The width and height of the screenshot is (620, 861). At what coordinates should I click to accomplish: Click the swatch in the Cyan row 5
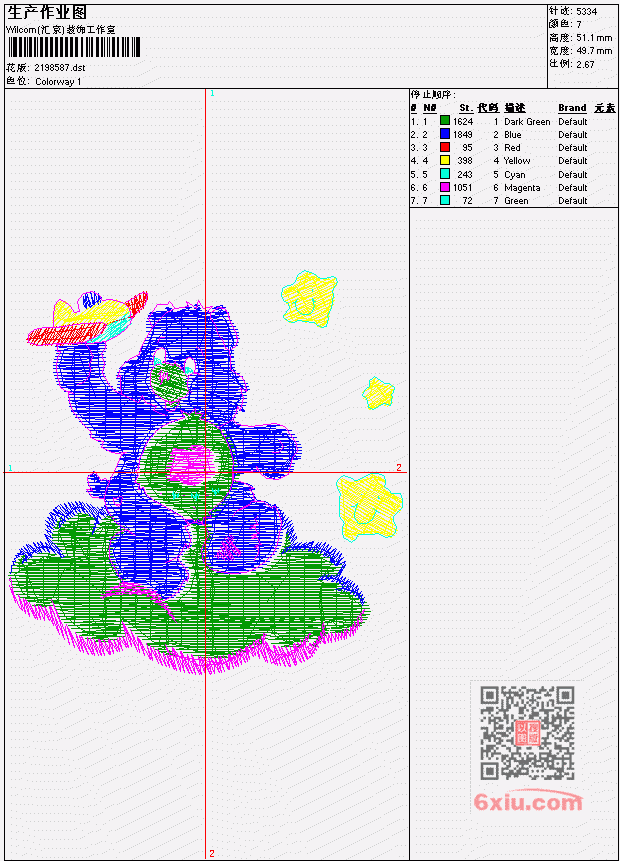445,174
